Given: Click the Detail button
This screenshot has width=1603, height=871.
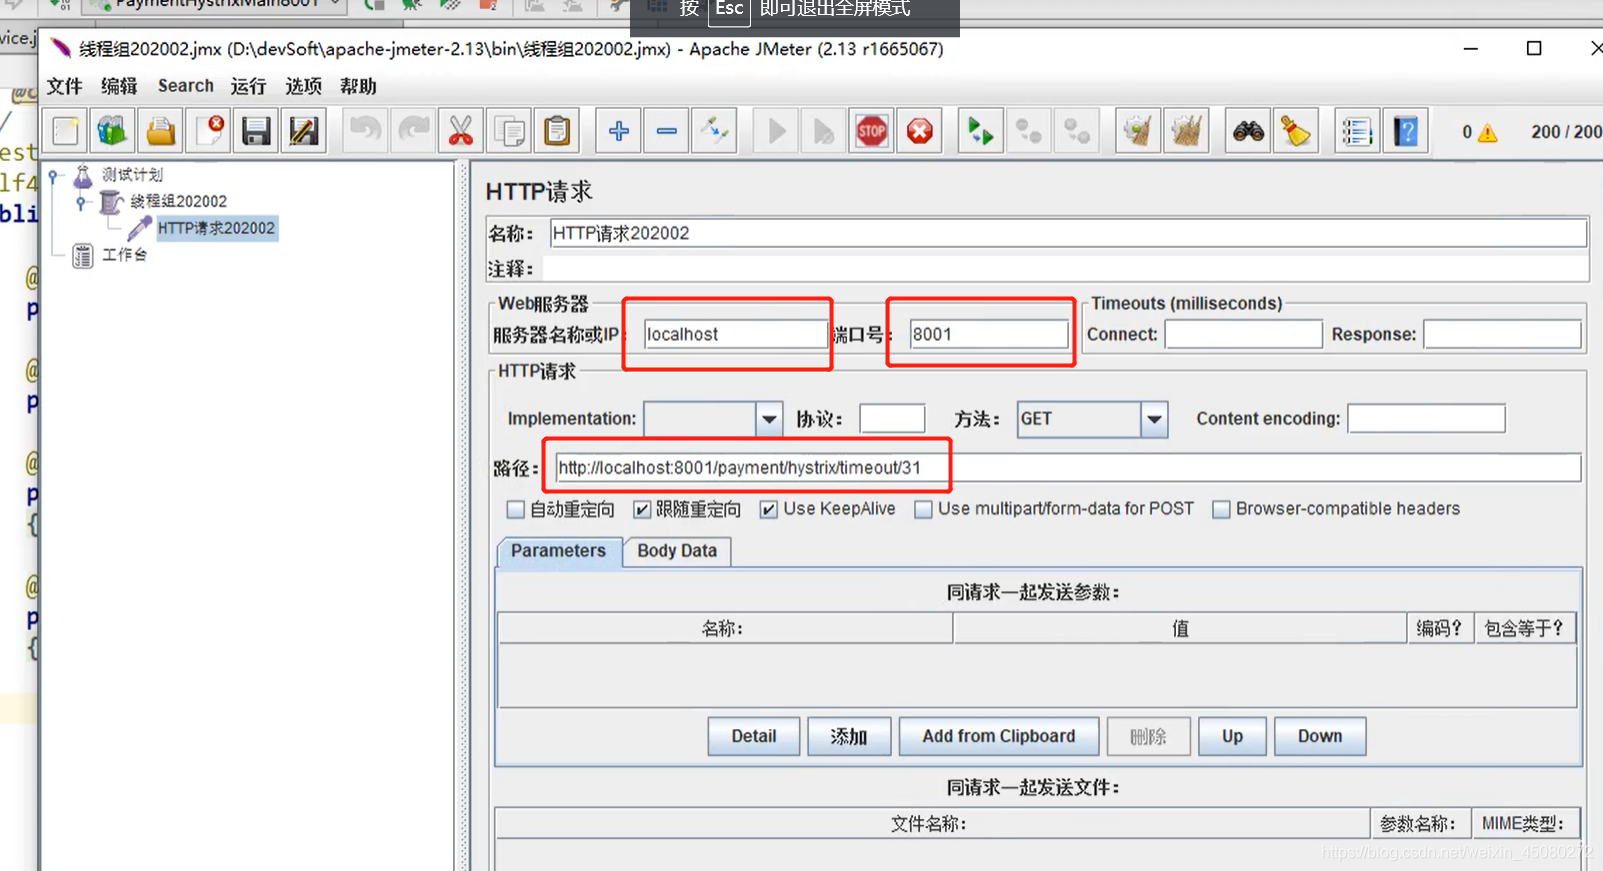Looking at the screenshot, I should pyautogui.click(x=754, y=736).
